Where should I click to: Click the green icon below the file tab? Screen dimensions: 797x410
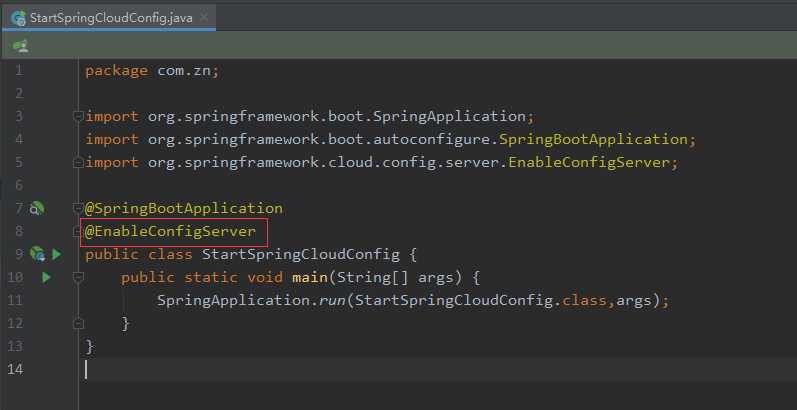pos(20,46)
